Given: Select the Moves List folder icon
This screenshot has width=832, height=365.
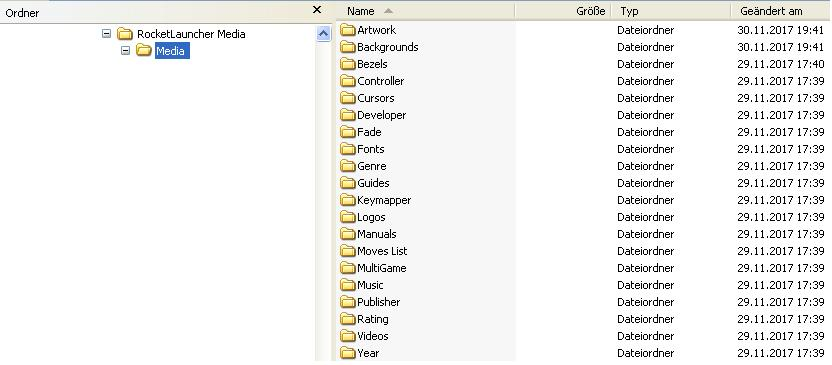Looking at the screenshot, I should (x=348, y=251).
